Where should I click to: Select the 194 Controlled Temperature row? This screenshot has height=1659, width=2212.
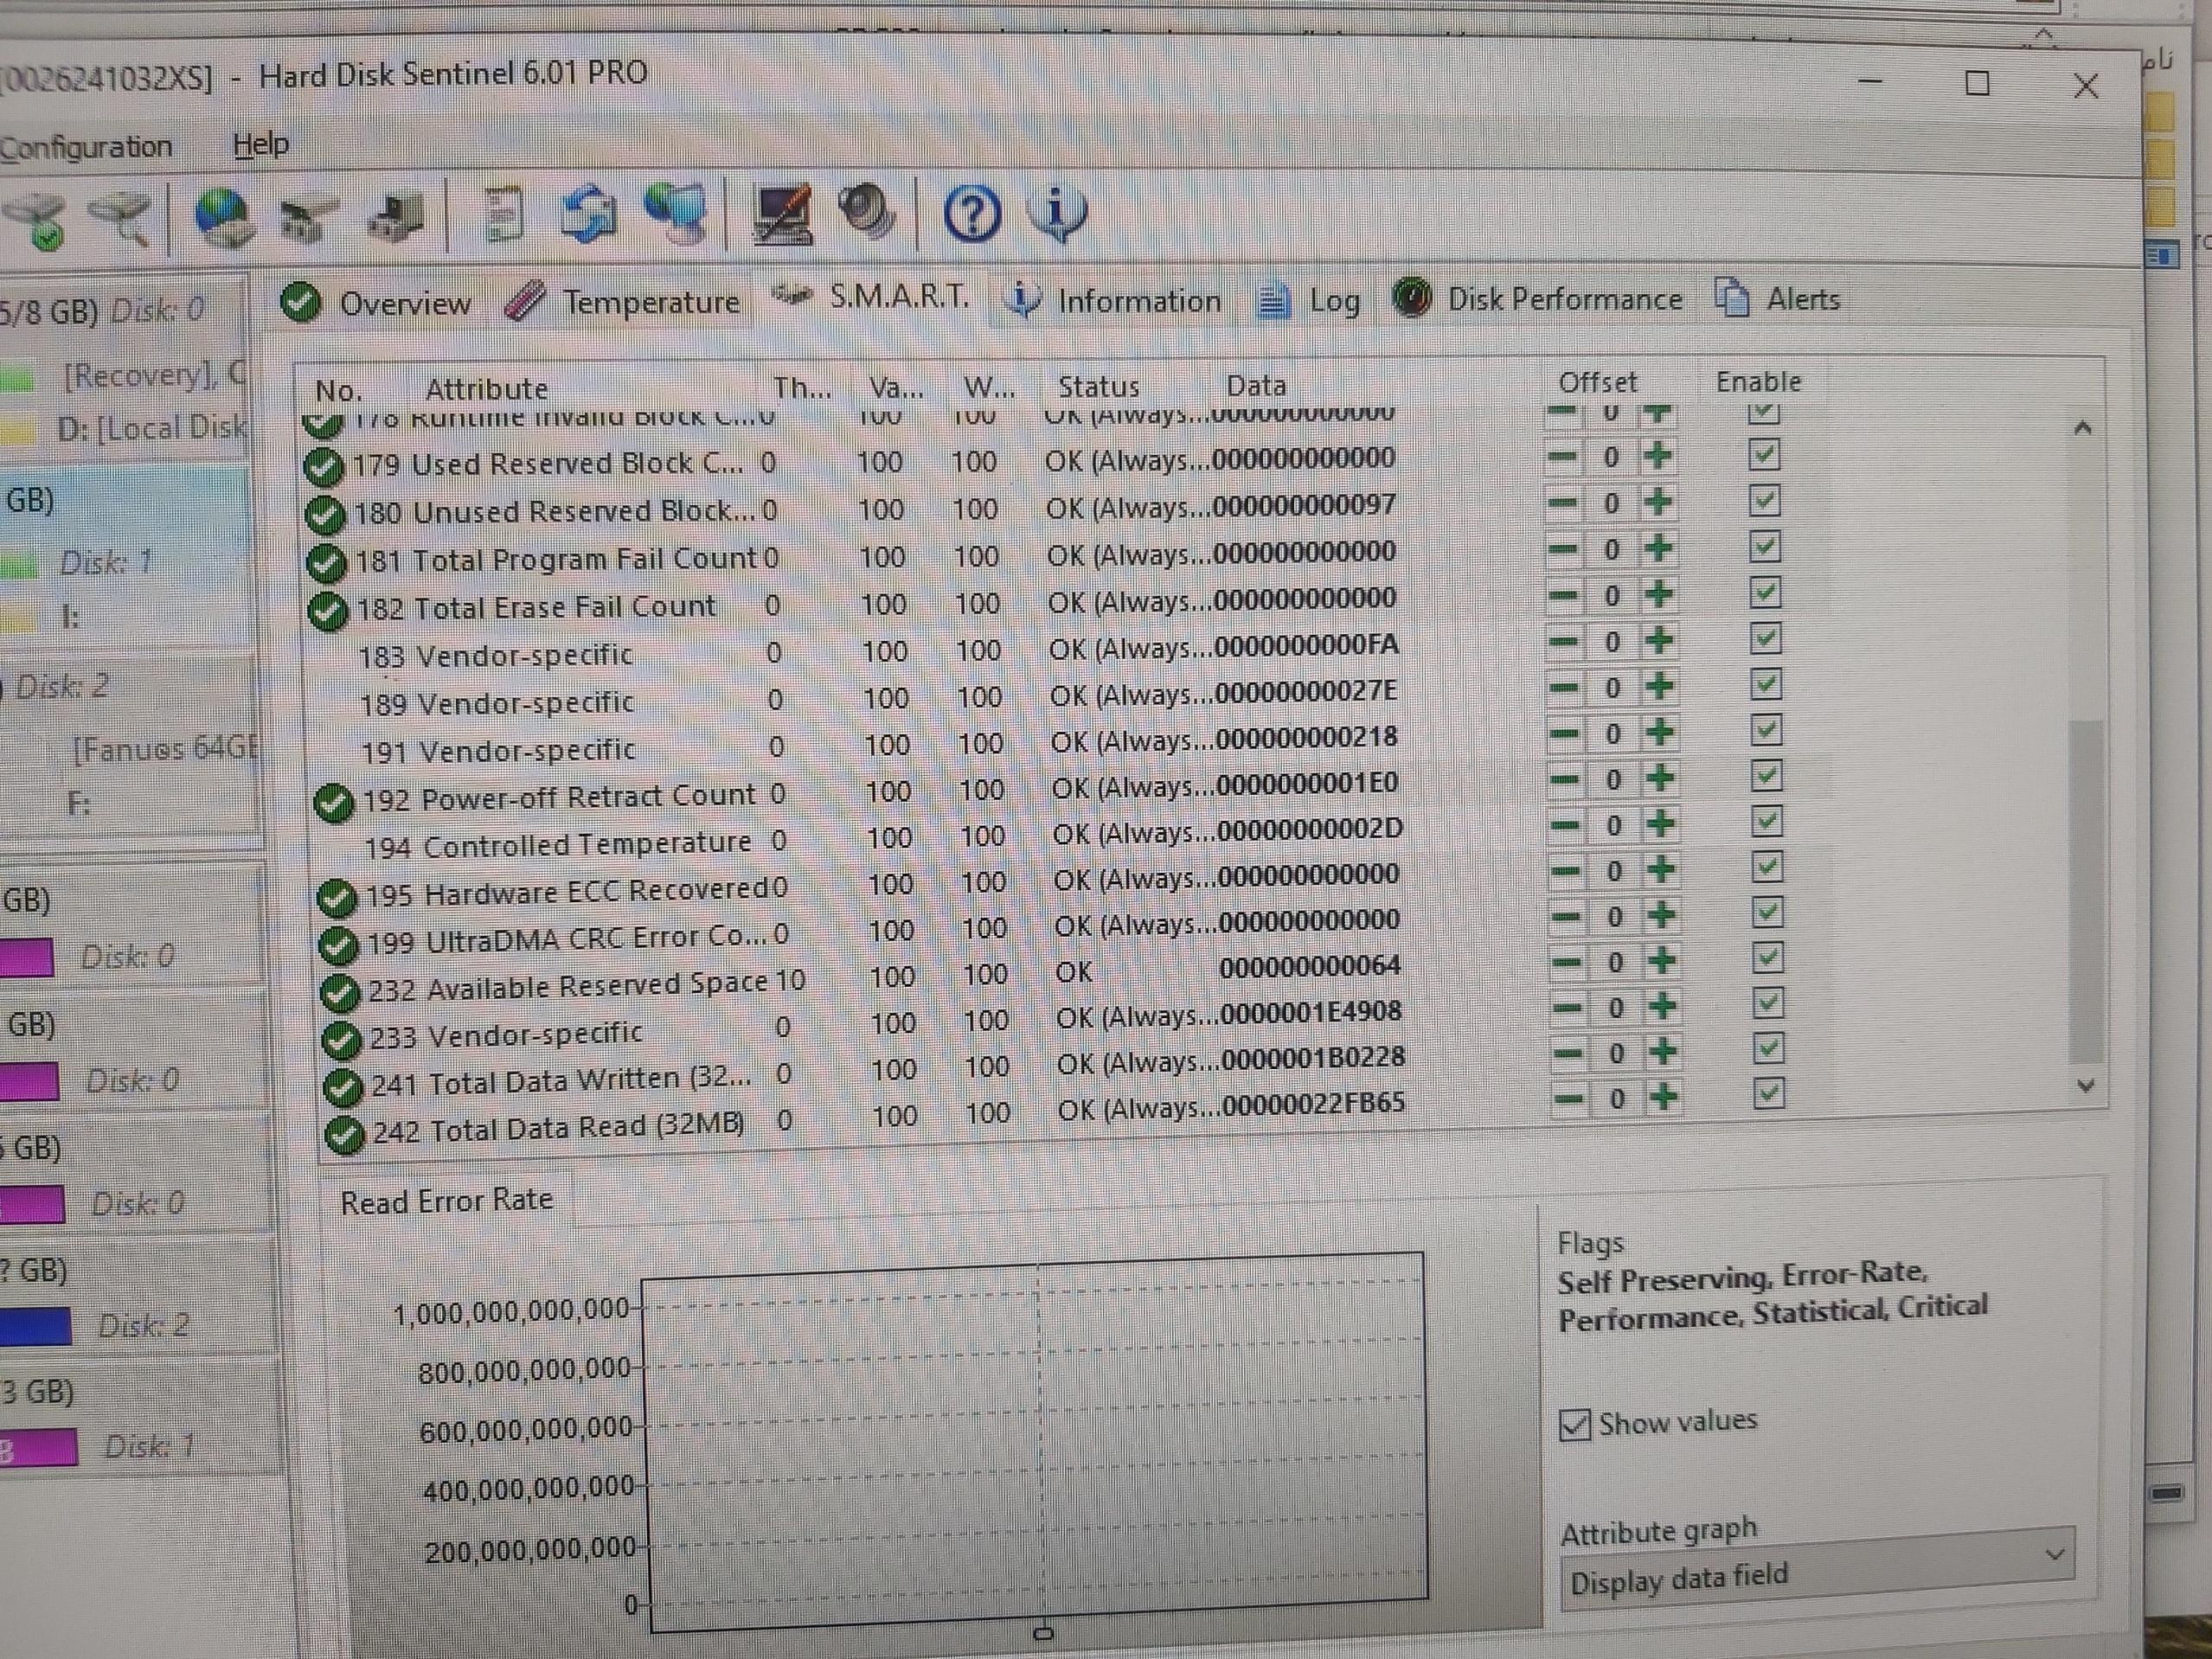pyautogui.click(x=558, y=845)
